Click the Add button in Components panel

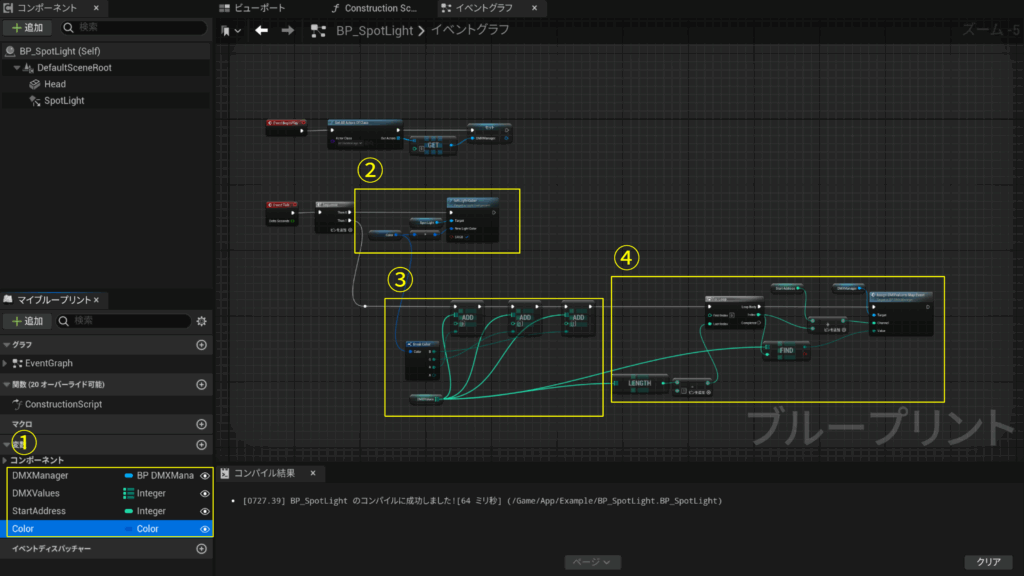click(27, 27)
